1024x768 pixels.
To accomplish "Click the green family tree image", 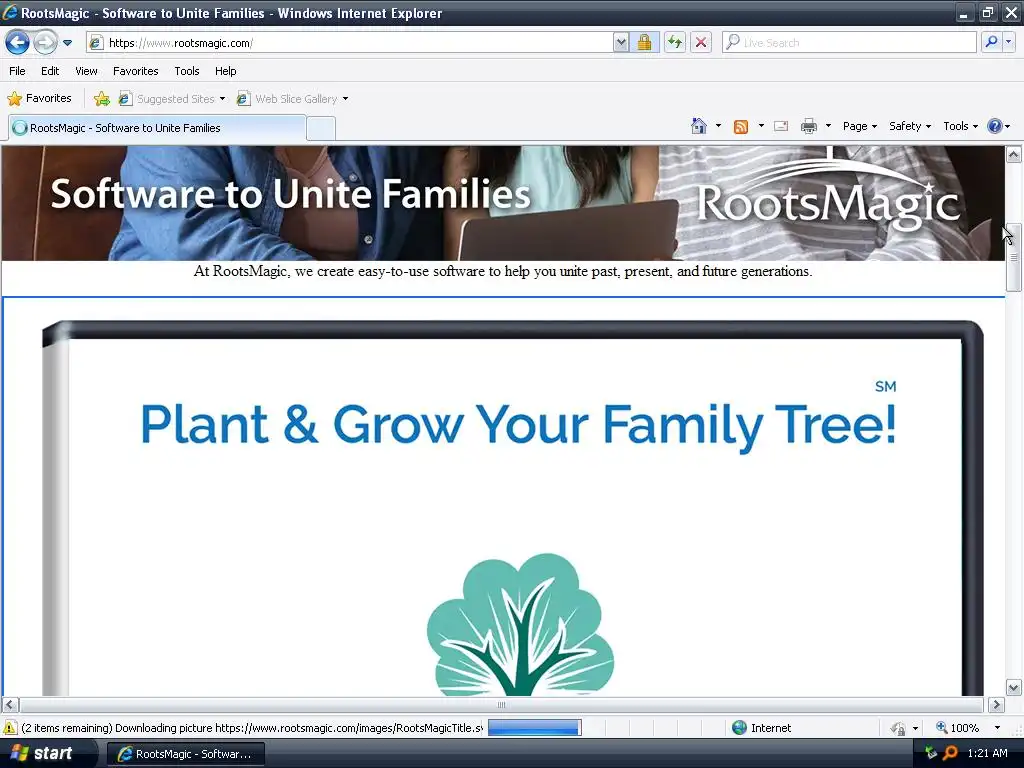I will click(520, 624).
